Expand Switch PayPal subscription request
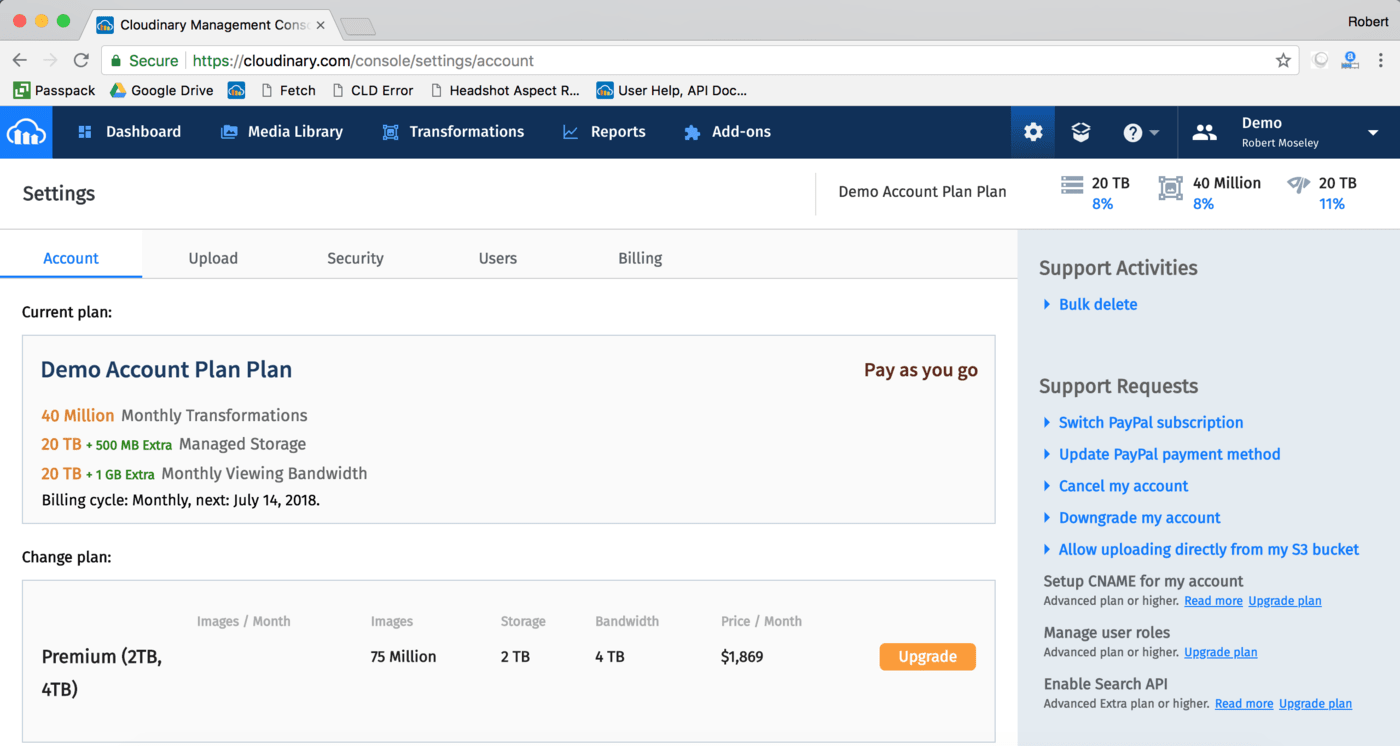This screenshot has width=1400, height=746. click(x=1150, y=422)
